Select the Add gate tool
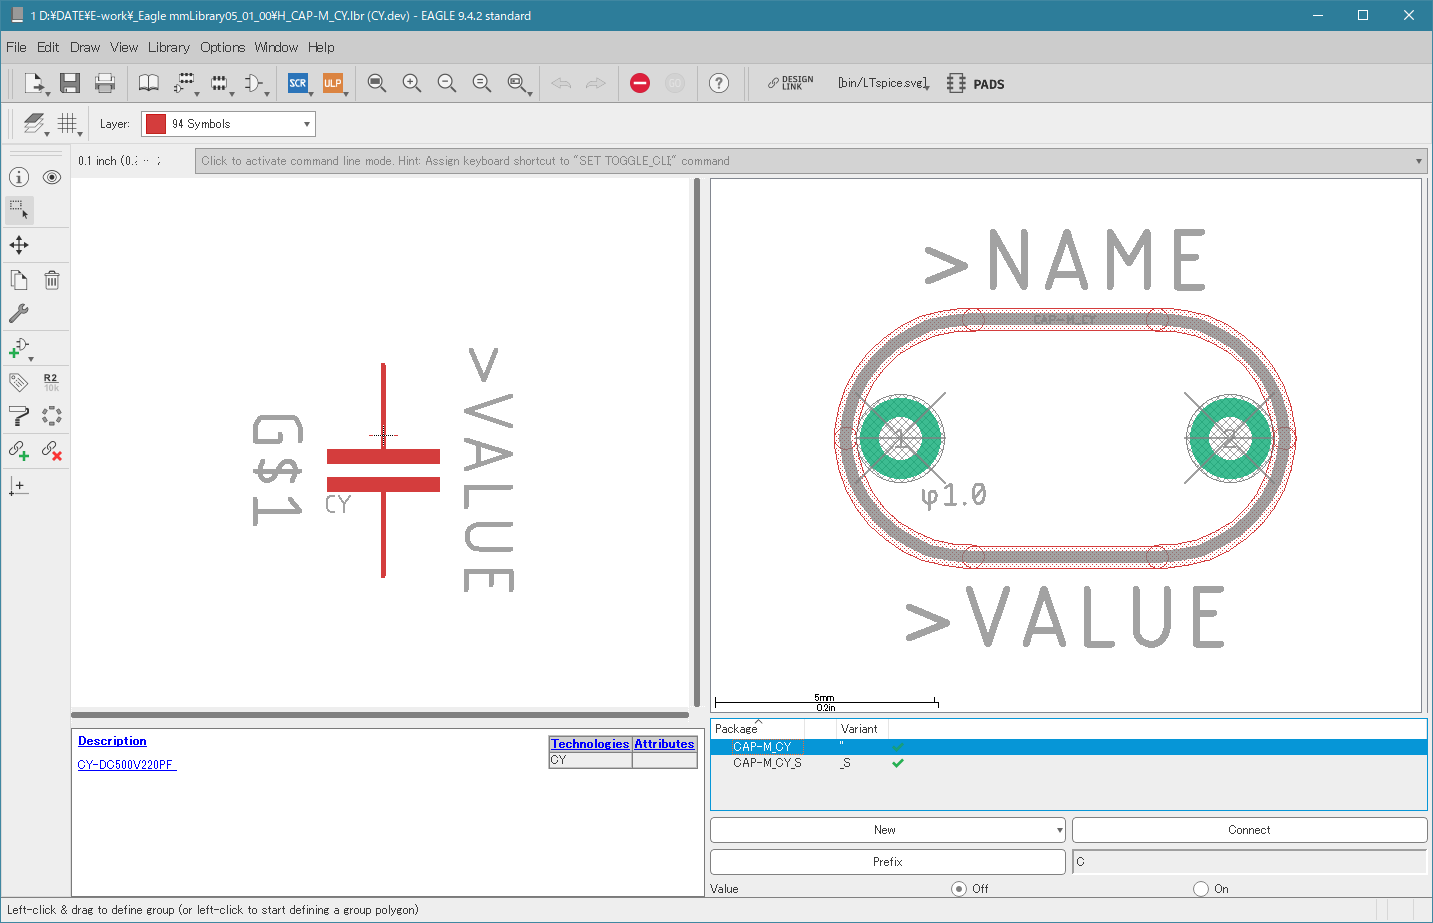Image resolution: width=1433 pixels, height=923 pixels. click(x=19, y=348)
